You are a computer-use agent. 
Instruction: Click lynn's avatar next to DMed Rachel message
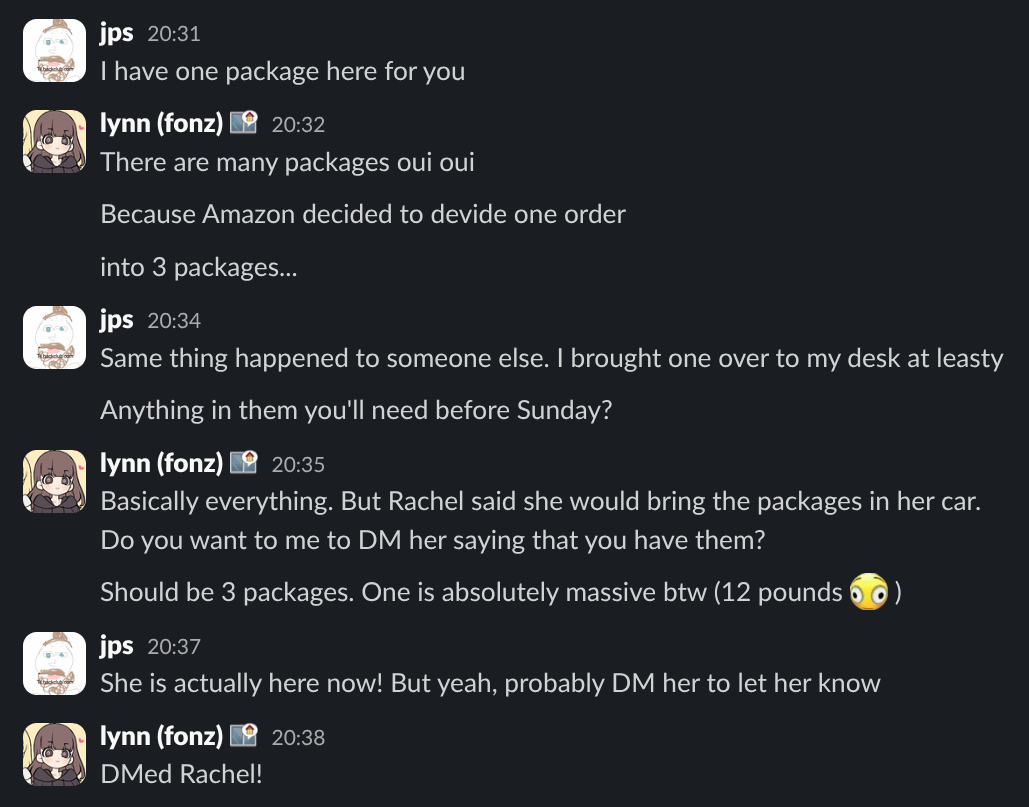[x=54, y=755]
